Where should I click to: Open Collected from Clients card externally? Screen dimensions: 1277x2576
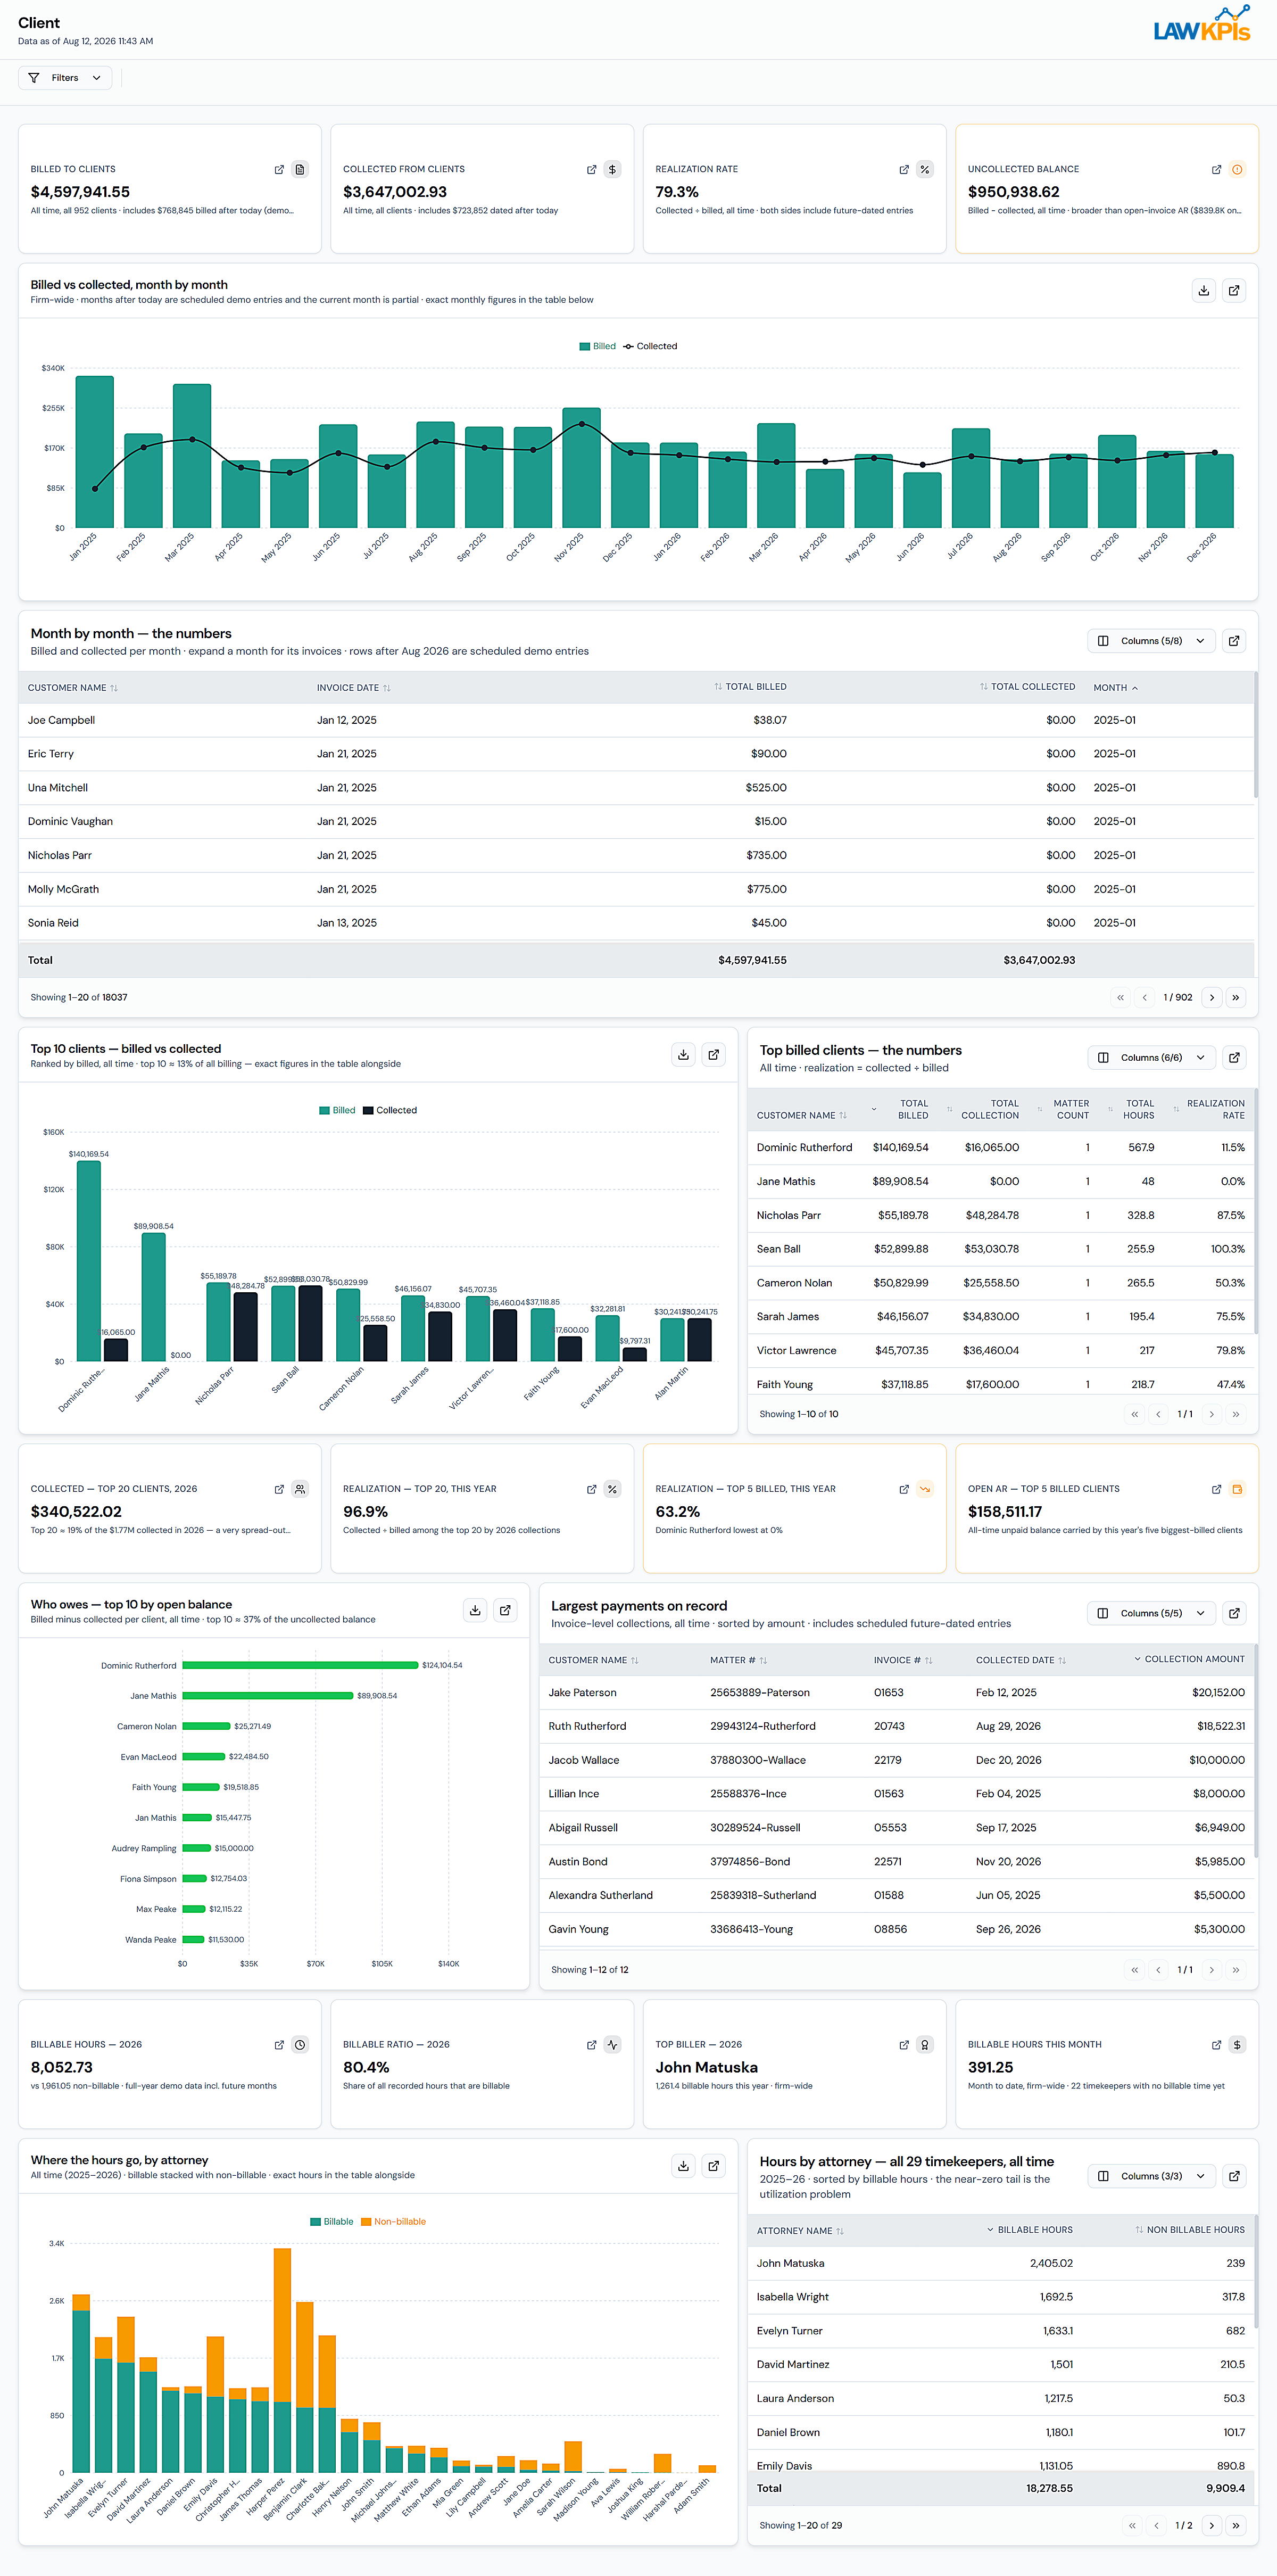(591, 170)
